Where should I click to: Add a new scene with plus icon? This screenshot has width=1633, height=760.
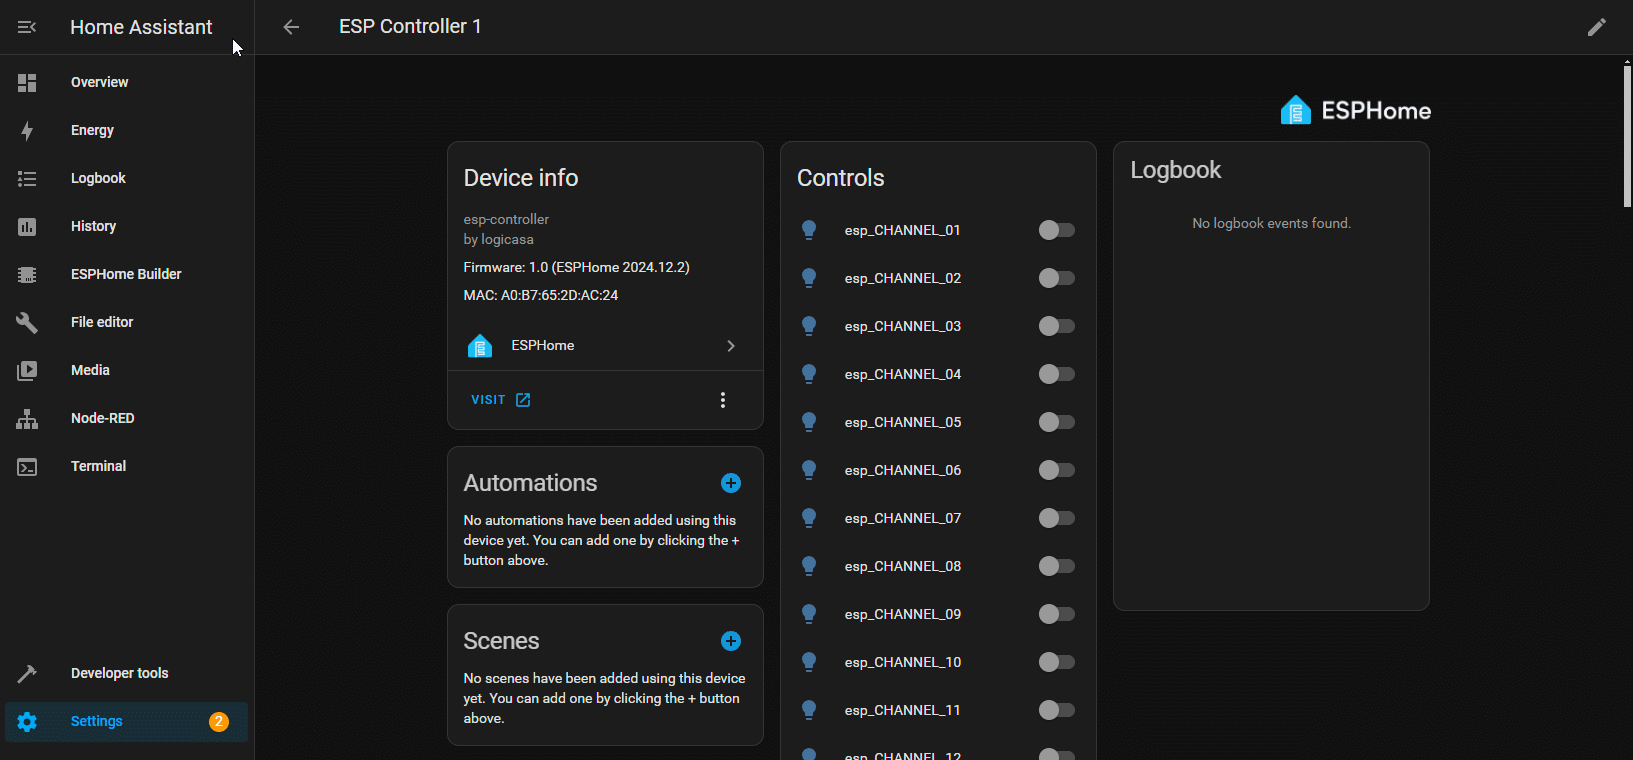[731, 641]
